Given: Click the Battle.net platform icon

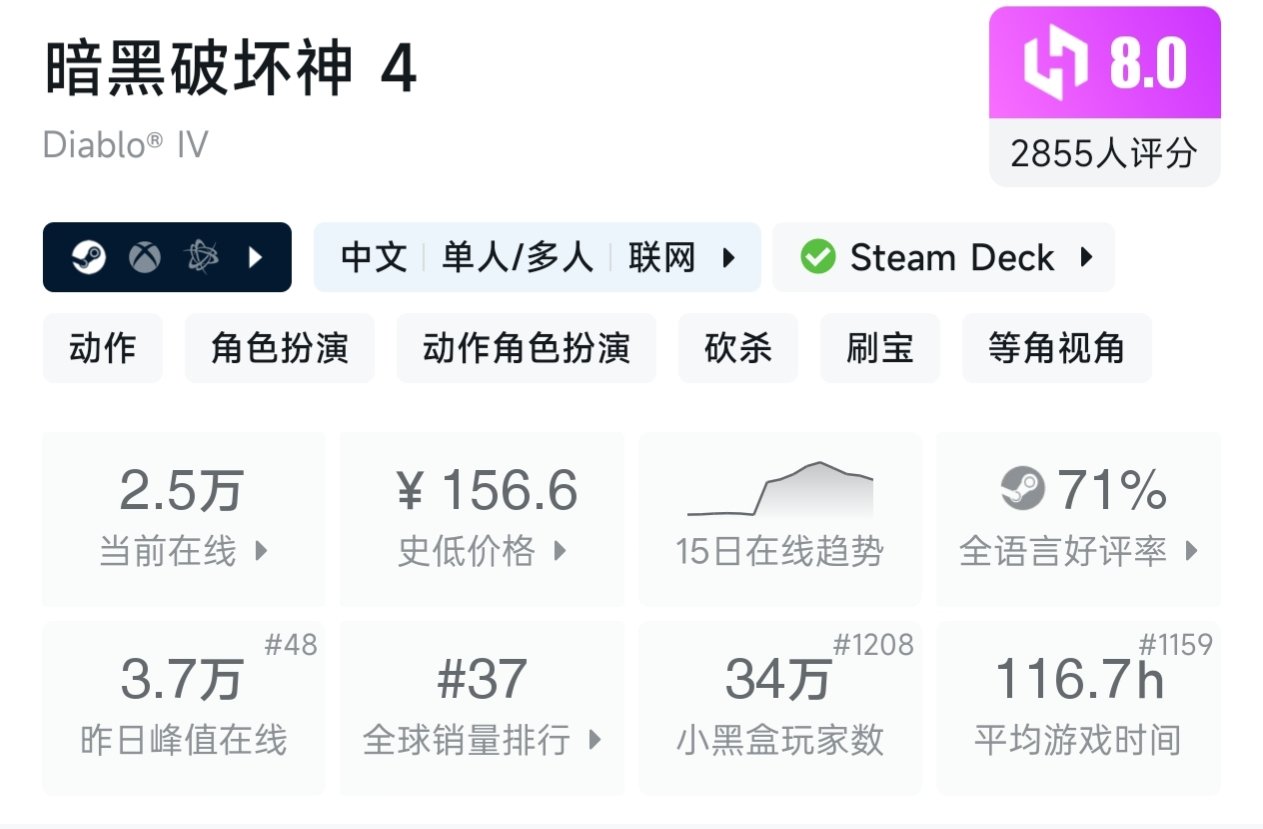Looking at the screenshot, I should [x=203, y=258].
